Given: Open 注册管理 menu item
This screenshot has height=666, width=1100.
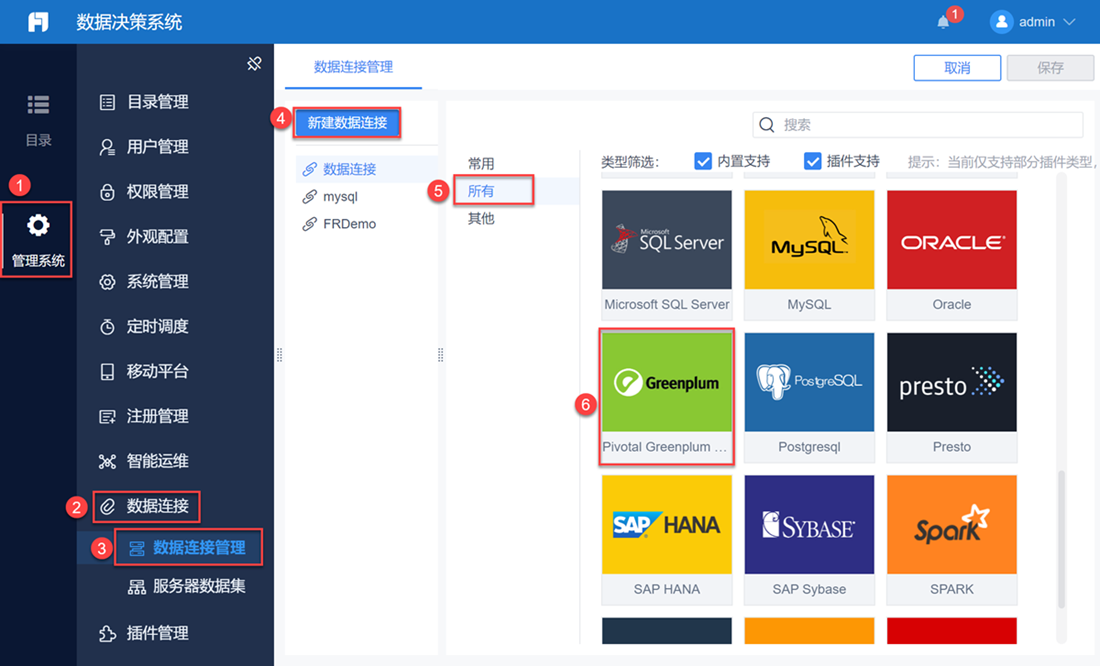Looking at the screenshot, I should [x=157, y=417].
